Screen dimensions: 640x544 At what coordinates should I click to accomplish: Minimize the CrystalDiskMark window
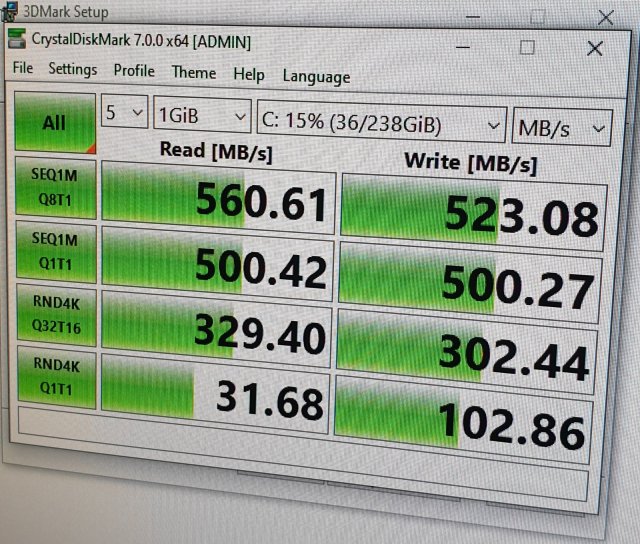[x=463, y=47]
